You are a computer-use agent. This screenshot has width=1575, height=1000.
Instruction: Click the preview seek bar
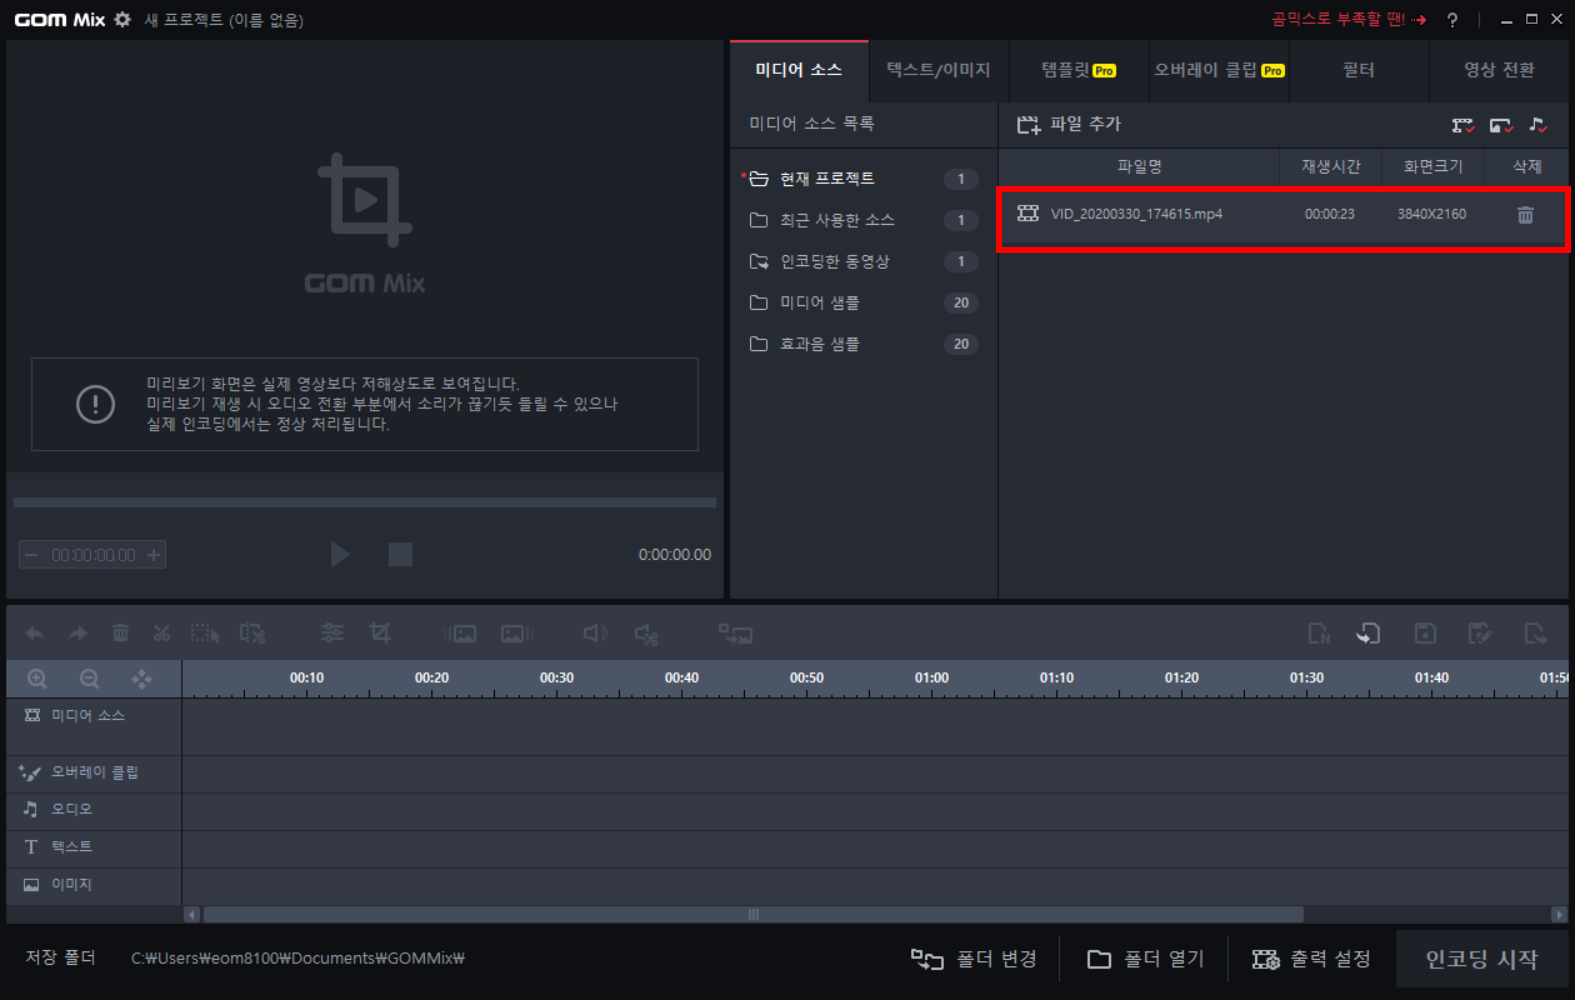365,502
